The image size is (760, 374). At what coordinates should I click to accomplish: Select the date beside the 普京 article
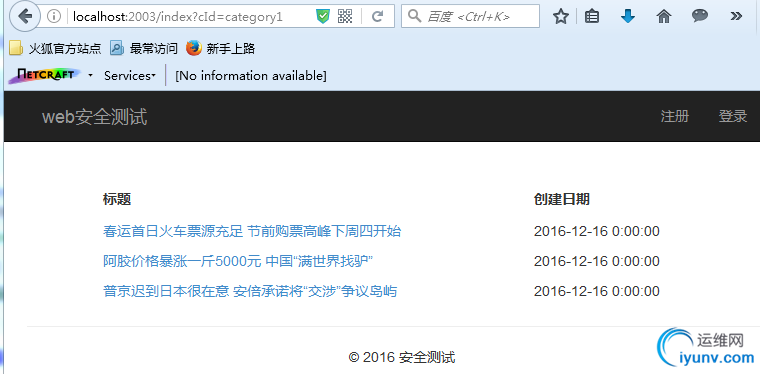pyautogui.click(x=597, y=291)
